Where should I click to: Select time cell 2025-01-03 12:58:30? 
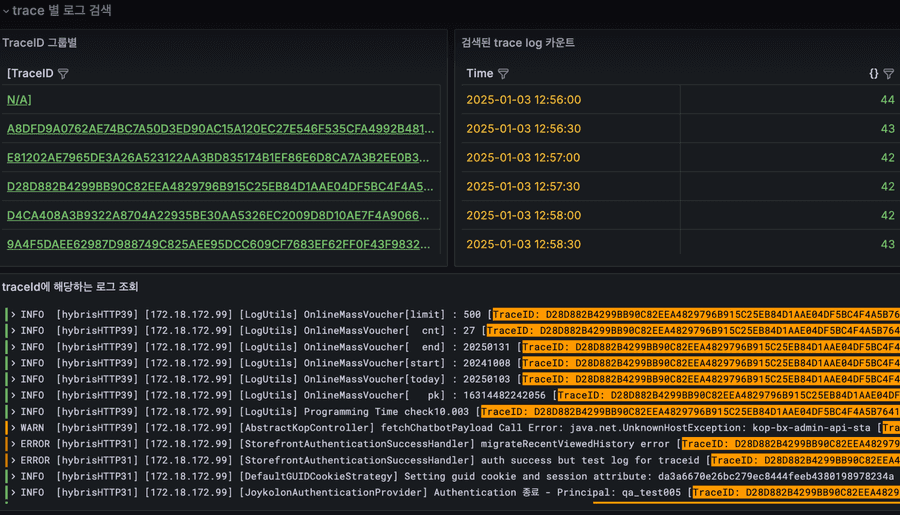click(523, 244)
